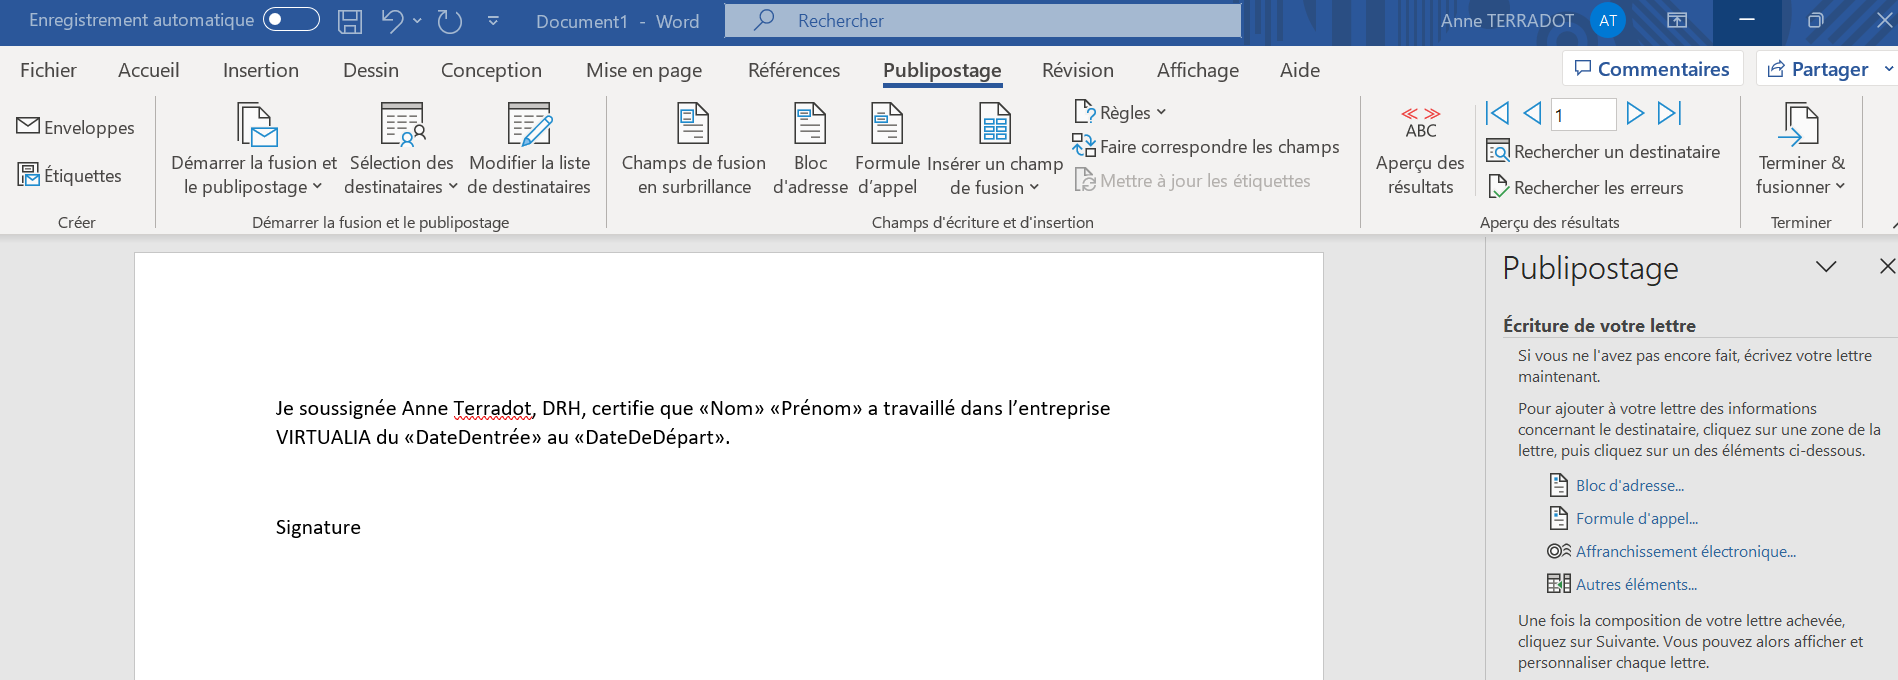Switch to the Références tab

[793, 70]
